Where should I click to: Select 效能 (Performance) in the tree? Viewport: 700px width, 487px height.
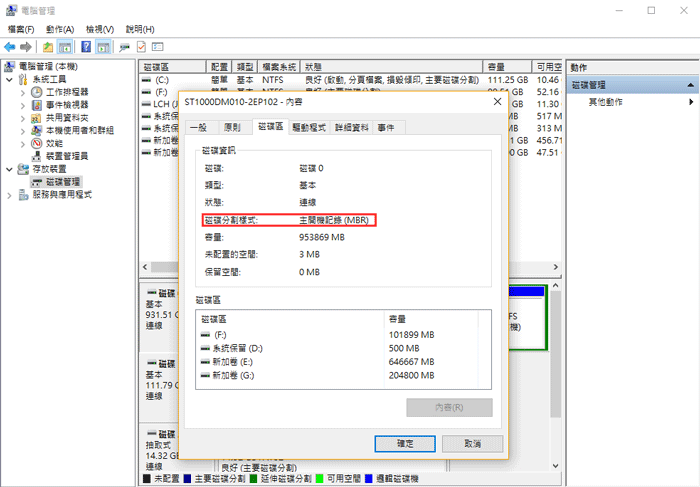click(54, 143)
